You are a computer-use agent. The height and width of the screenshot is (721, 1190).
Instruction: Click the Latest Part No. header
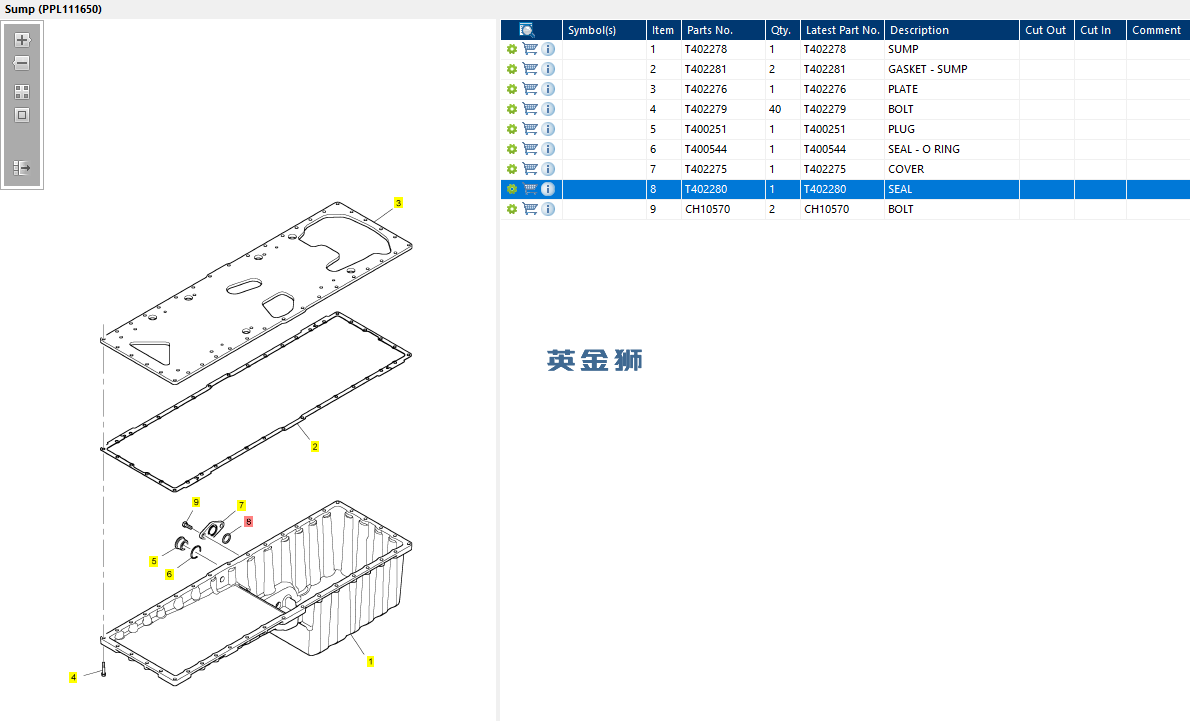tap(842, 30)
